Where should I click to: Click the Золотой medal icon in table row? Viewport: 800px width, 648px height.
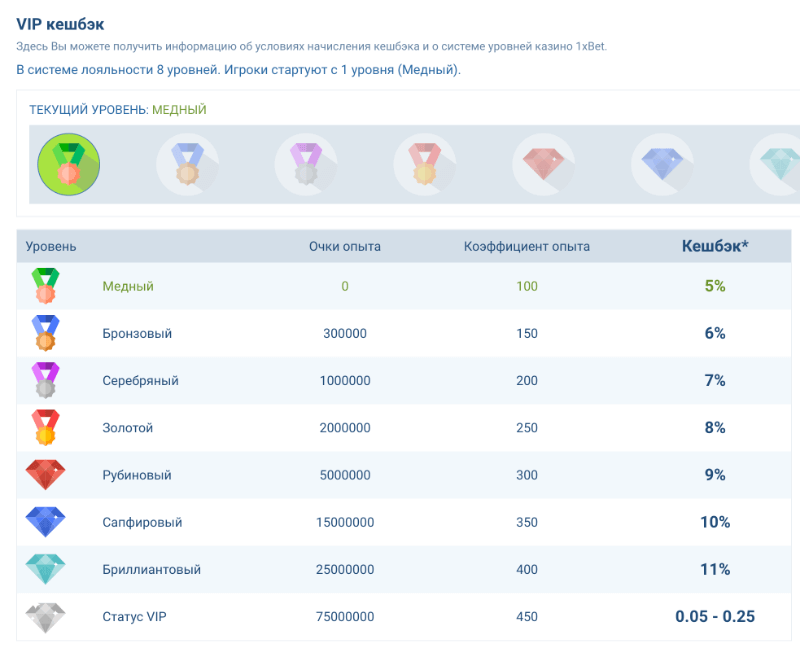pyautogui.click(x=45, y=428)
